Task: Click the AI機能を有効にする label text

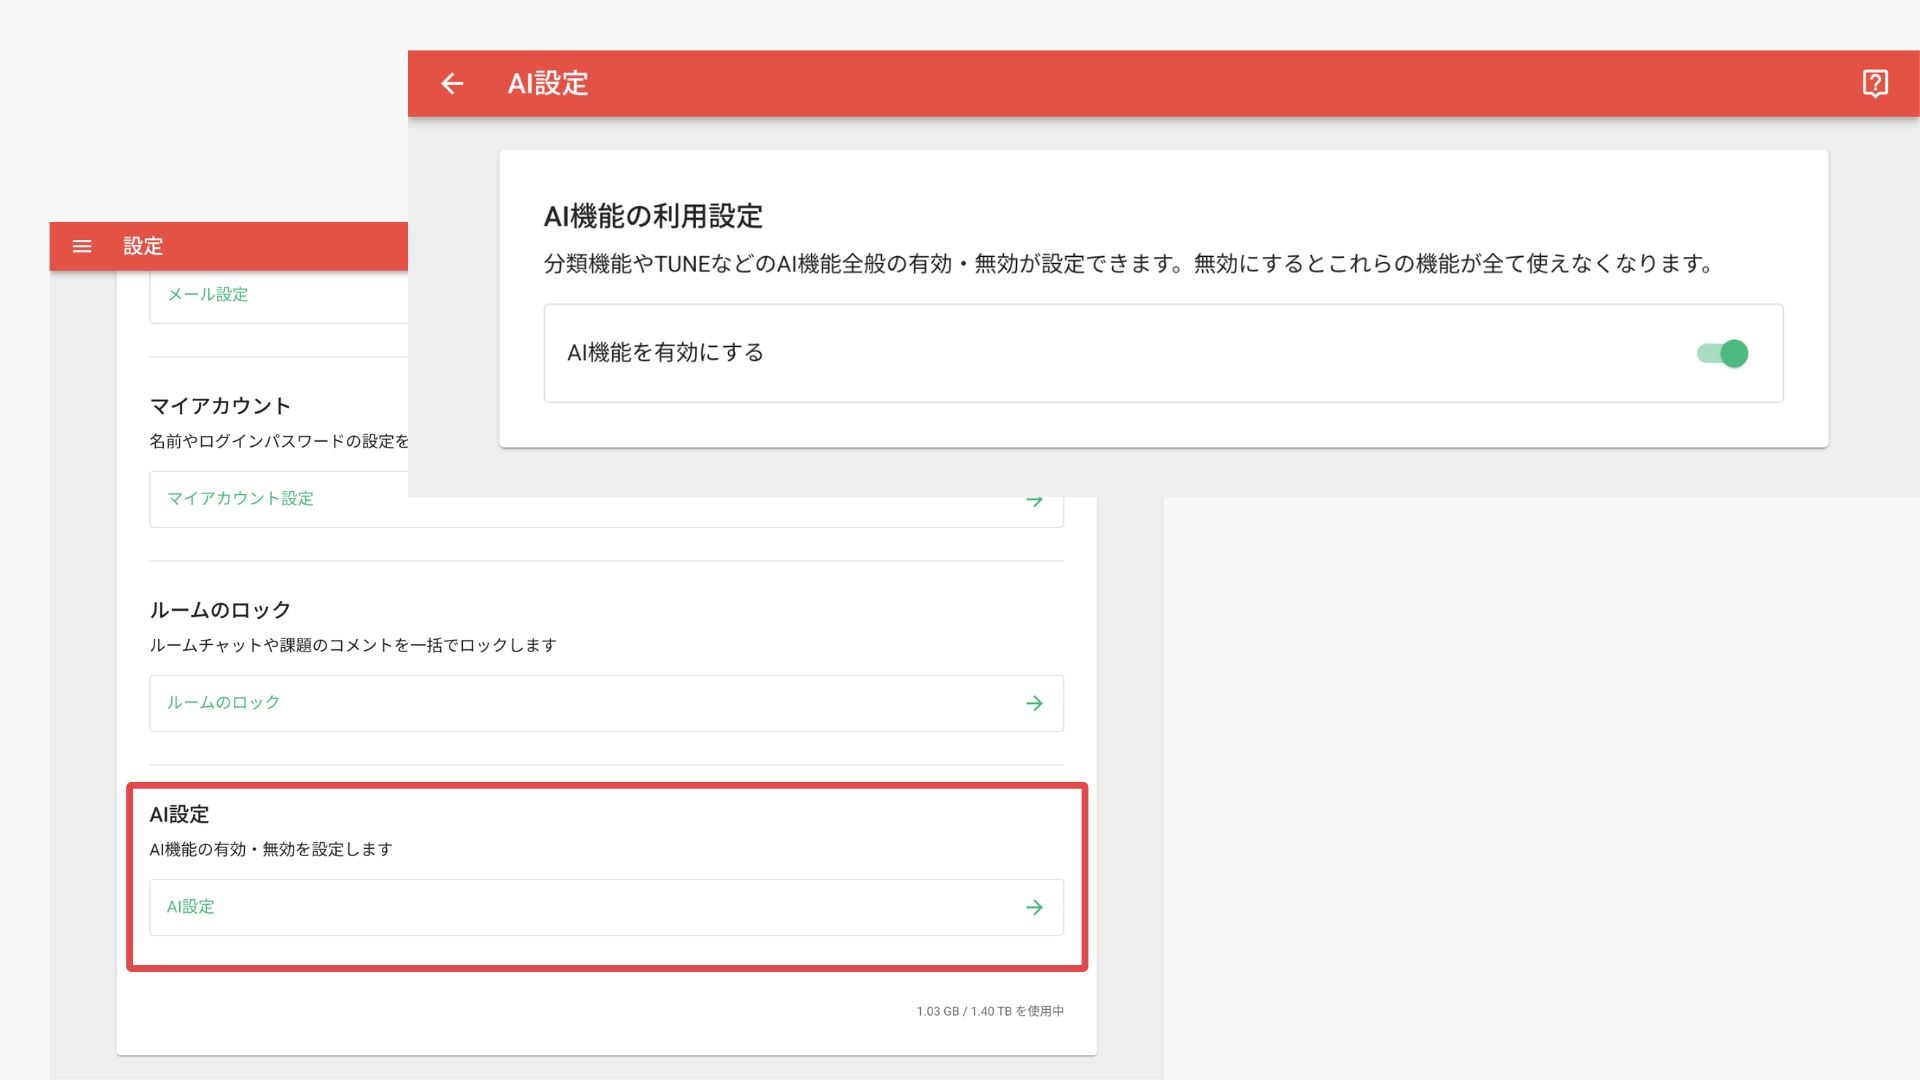Action: click(x=665, y=353)
